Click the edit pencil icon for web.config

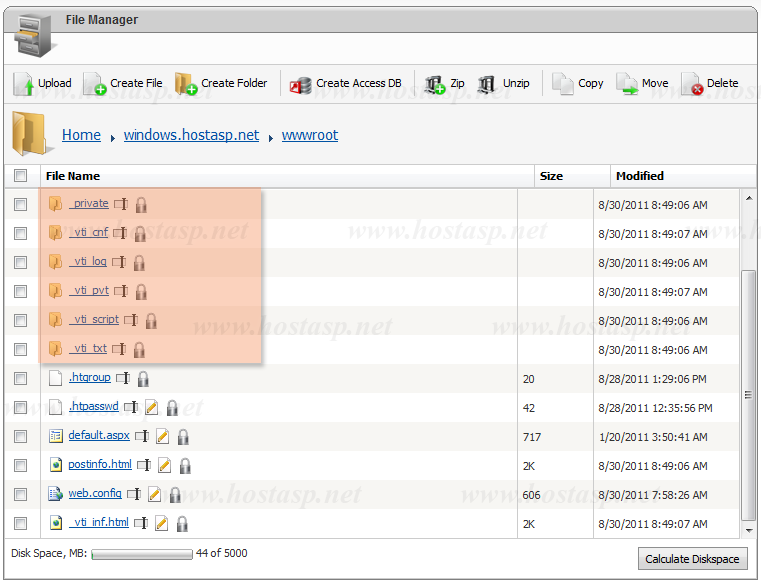click(154, 494)
